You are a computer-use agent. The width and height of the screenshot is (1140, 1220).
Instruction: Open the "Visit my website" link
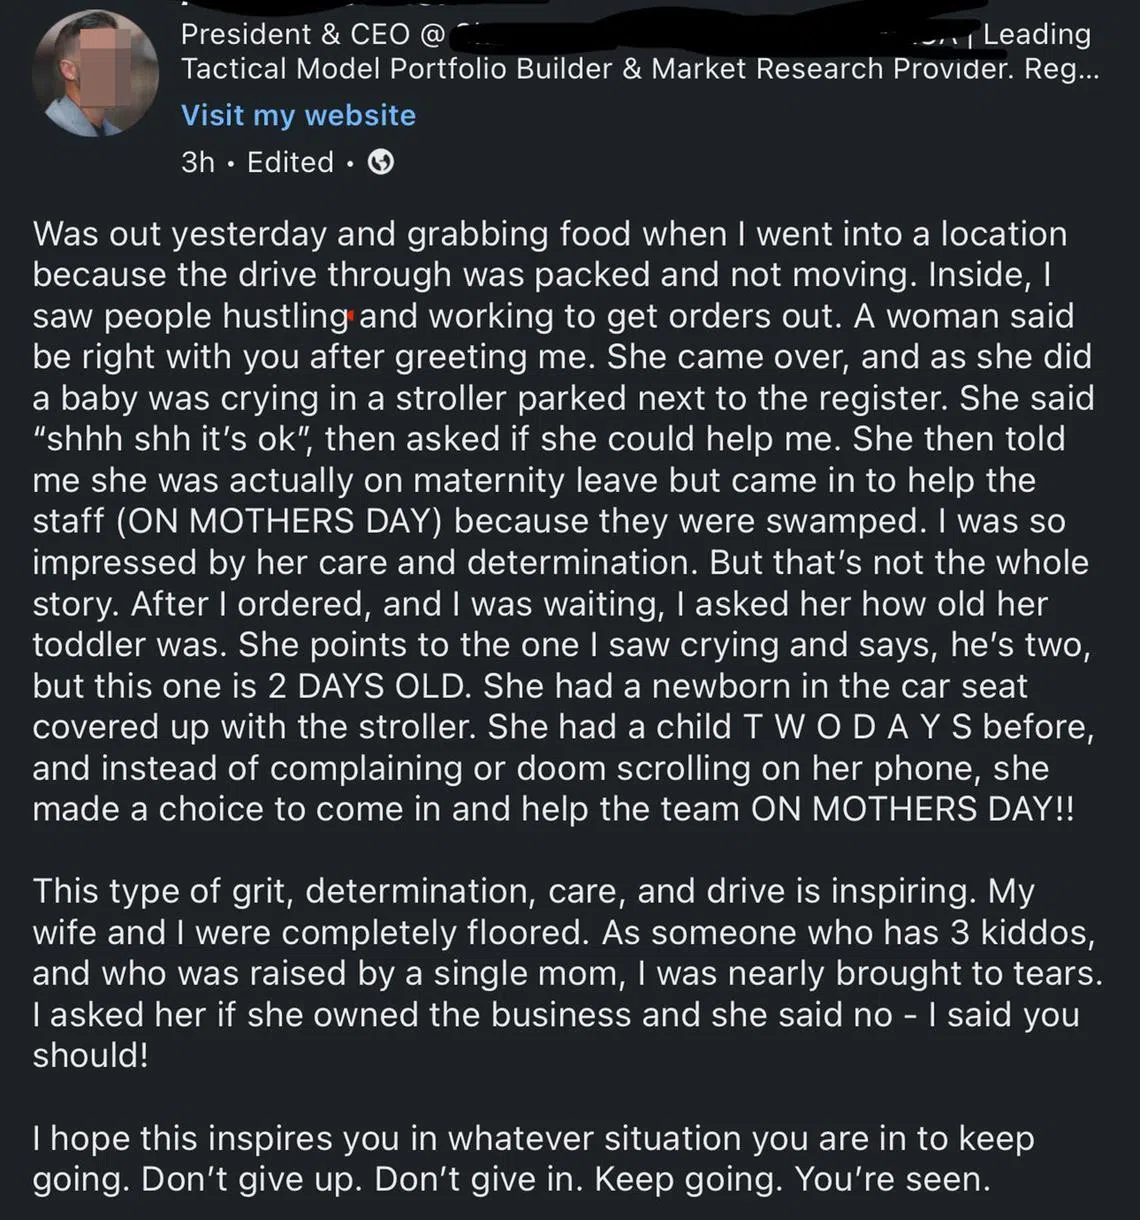[x=298, y=115]
